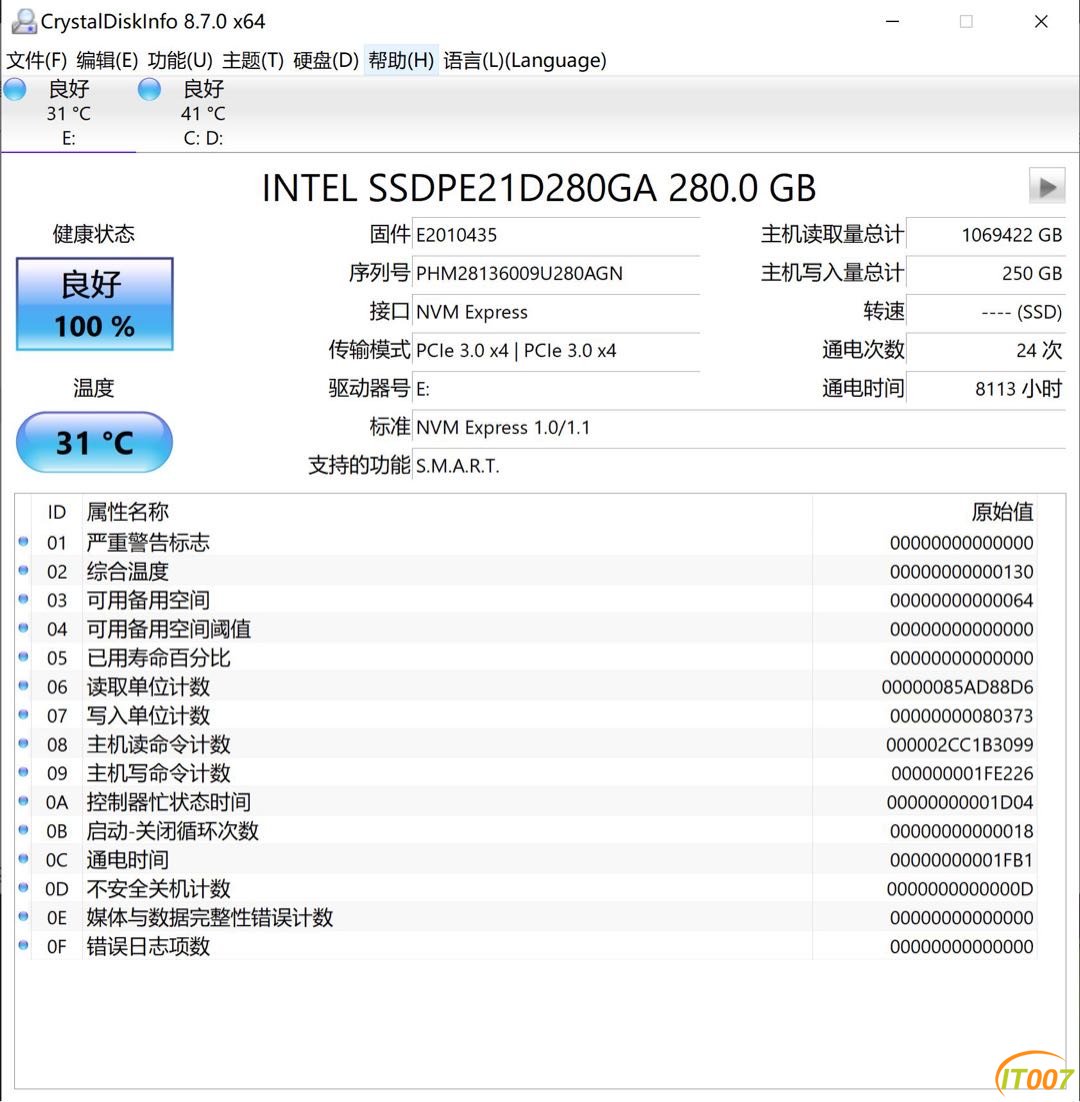Viewport: 1080px width, 1102px height.
Task: Click raw value 000002CC1B3099
Action: point(959,745)
